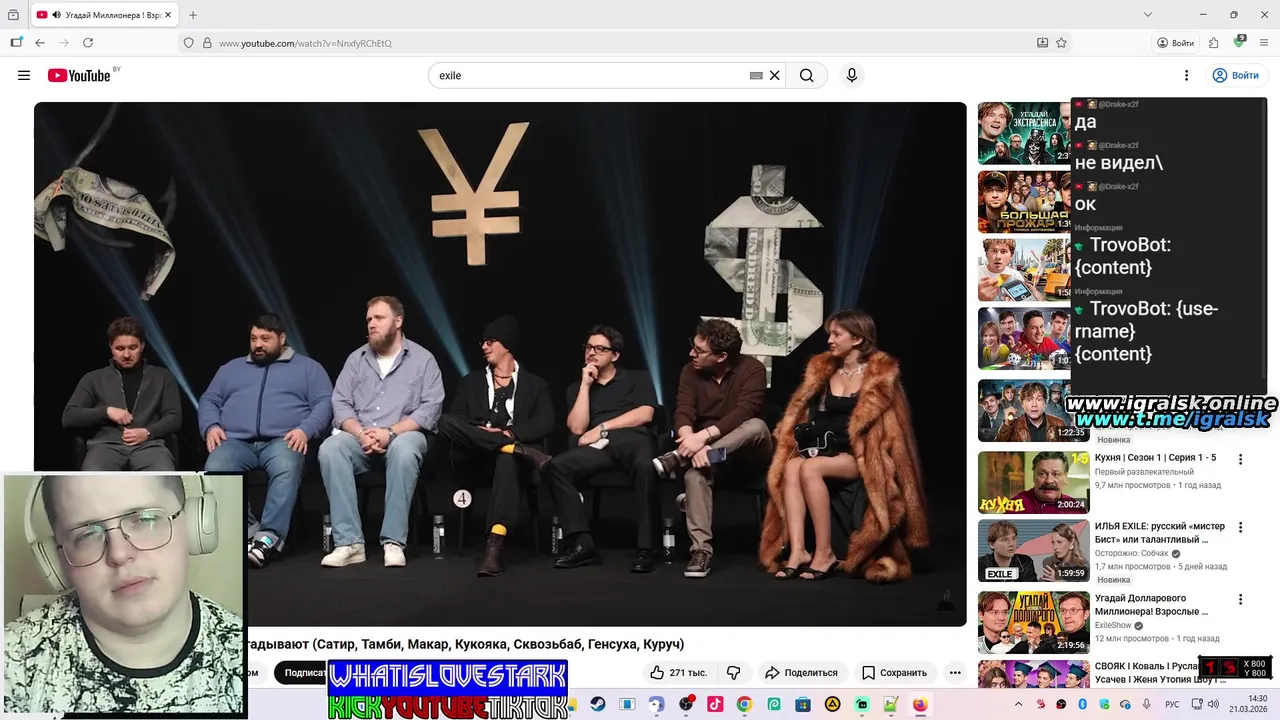Open Большая Прожарка recommended thumbnail
The width and height of the screenshot is (1280, 720).
[1024, 202]
